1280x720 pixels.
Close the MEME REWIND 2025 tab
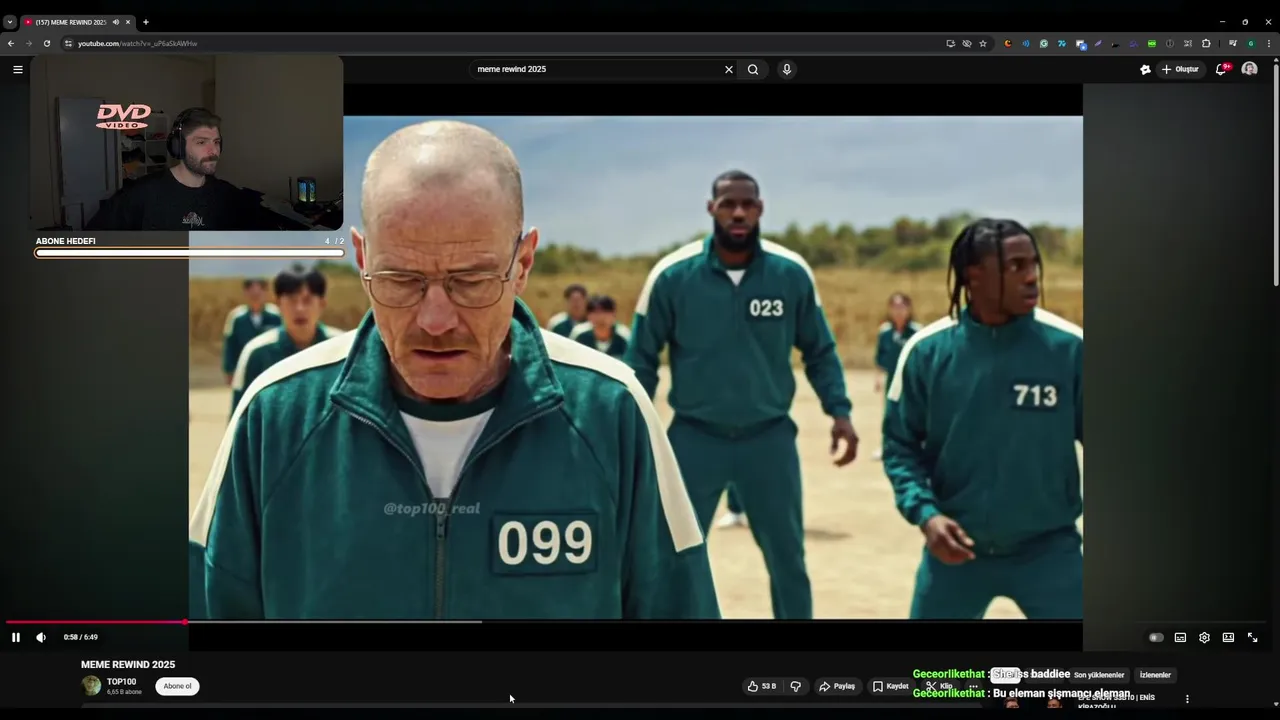tap(128, 22)
